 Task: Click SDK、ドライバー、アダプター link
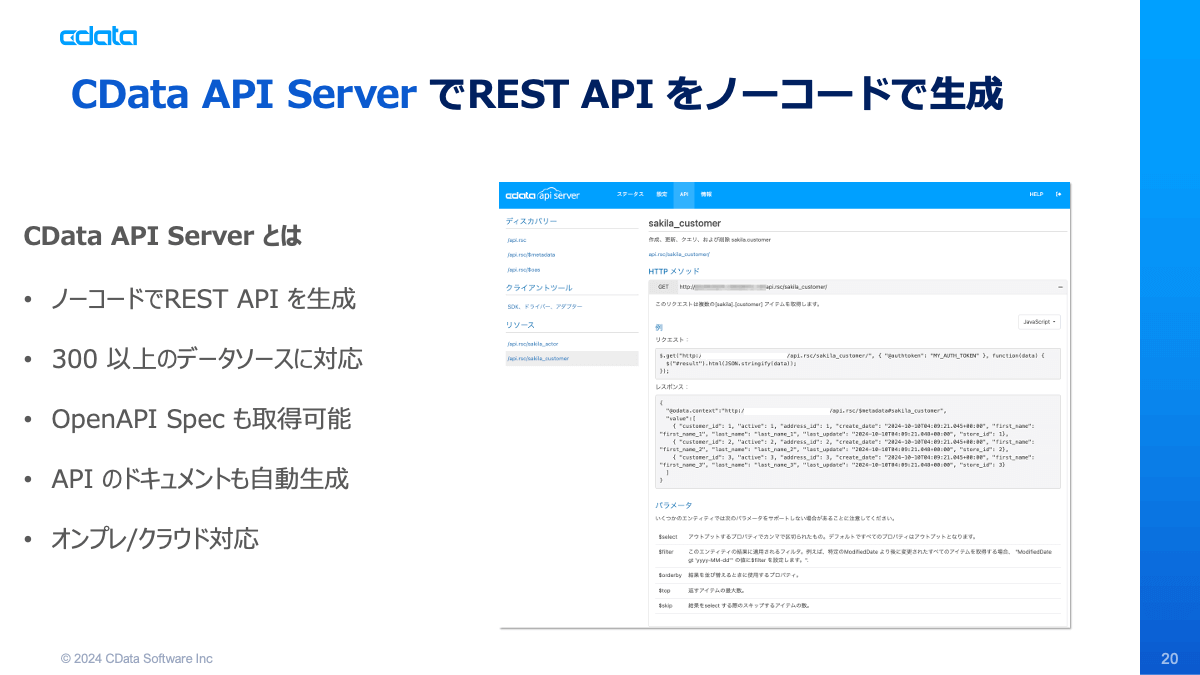point(545,306)
